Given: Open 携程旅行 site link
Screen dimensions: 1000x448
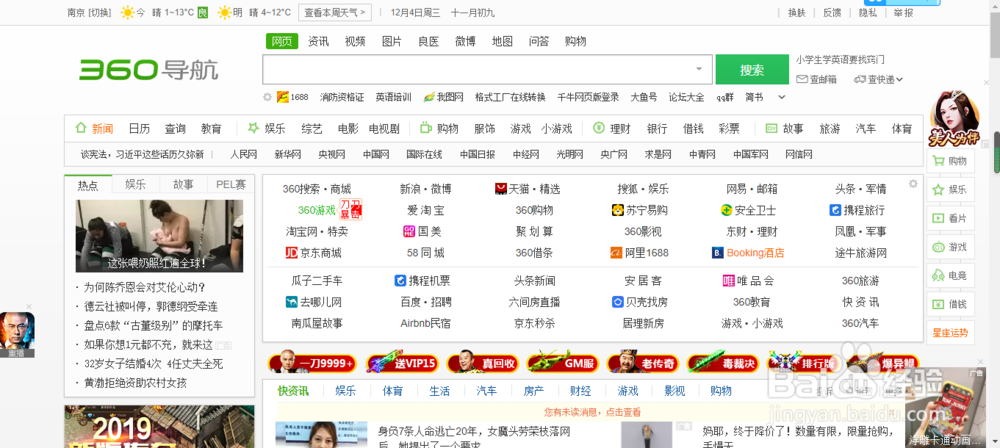Looking at the screenshot, I should coord(857,210).
